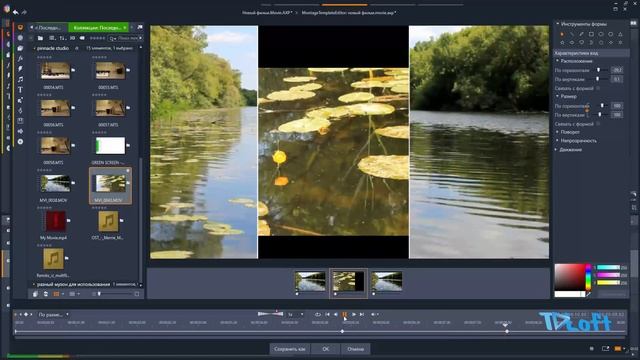The width and height of the screenshot is (640, 360).
Task: Collapse the size section
Action: pos(558,96)
